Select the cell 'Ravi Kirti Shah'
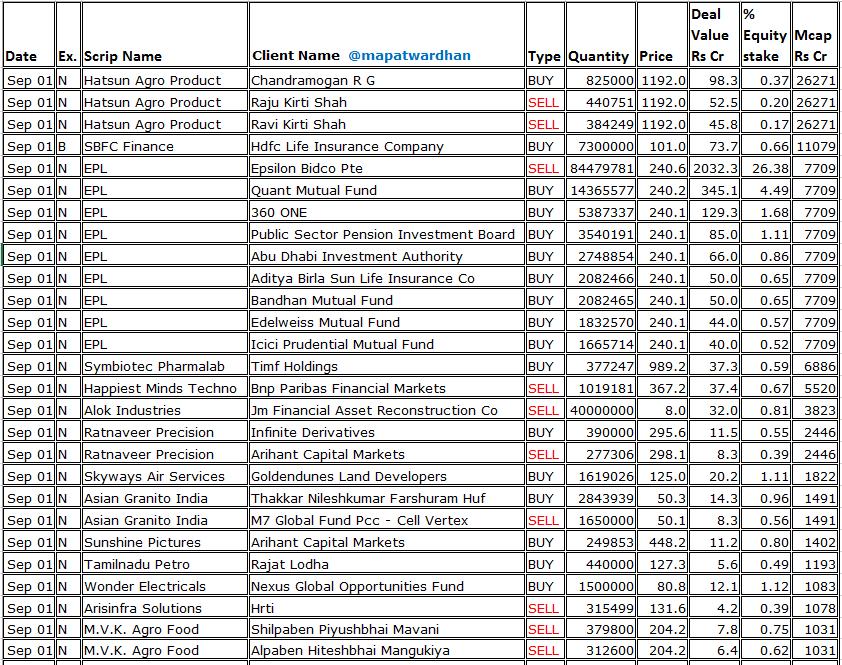Screen dimensions: 842x665 [x=387, y=124]
